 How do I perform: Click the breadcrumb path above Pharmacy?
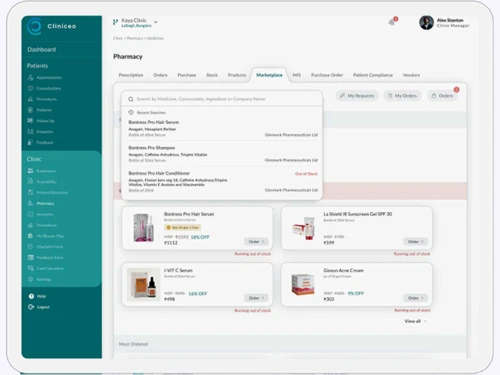(x=138, y=38)
